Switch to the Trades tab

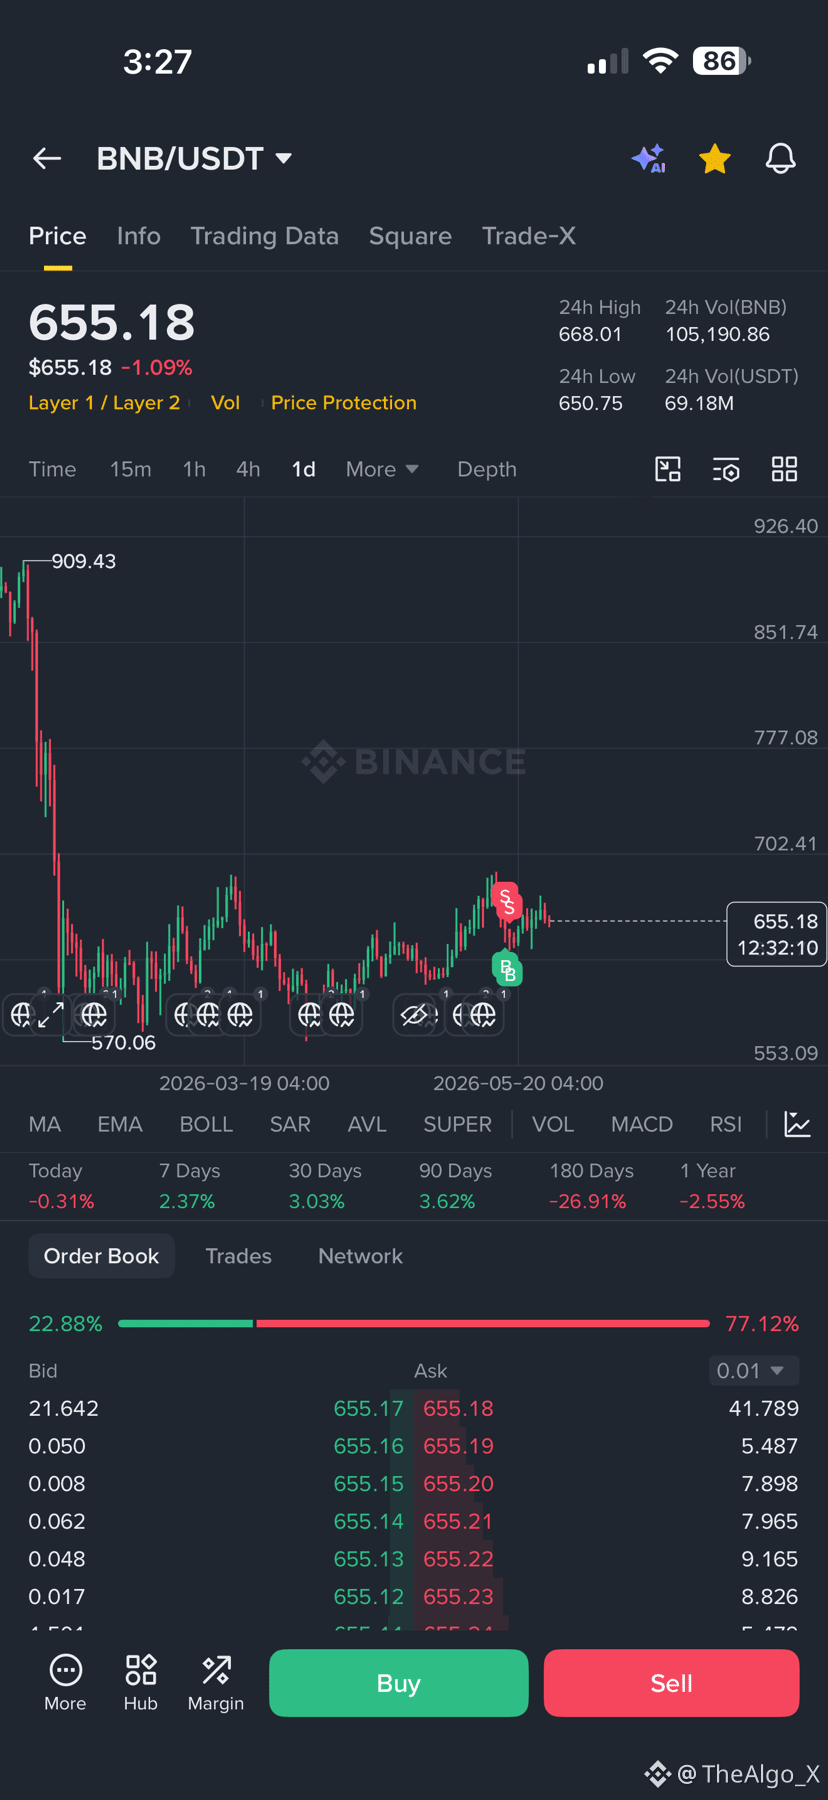pos(238,1256)
